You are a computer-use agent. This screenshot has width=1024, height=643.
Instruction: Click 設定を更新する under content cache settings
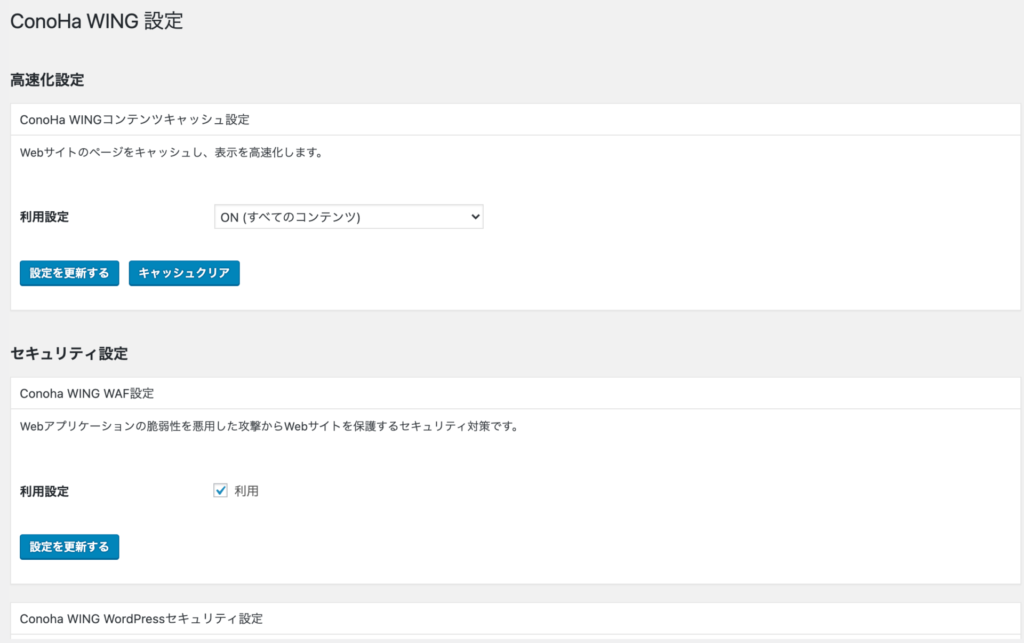[x=69, y=273]
